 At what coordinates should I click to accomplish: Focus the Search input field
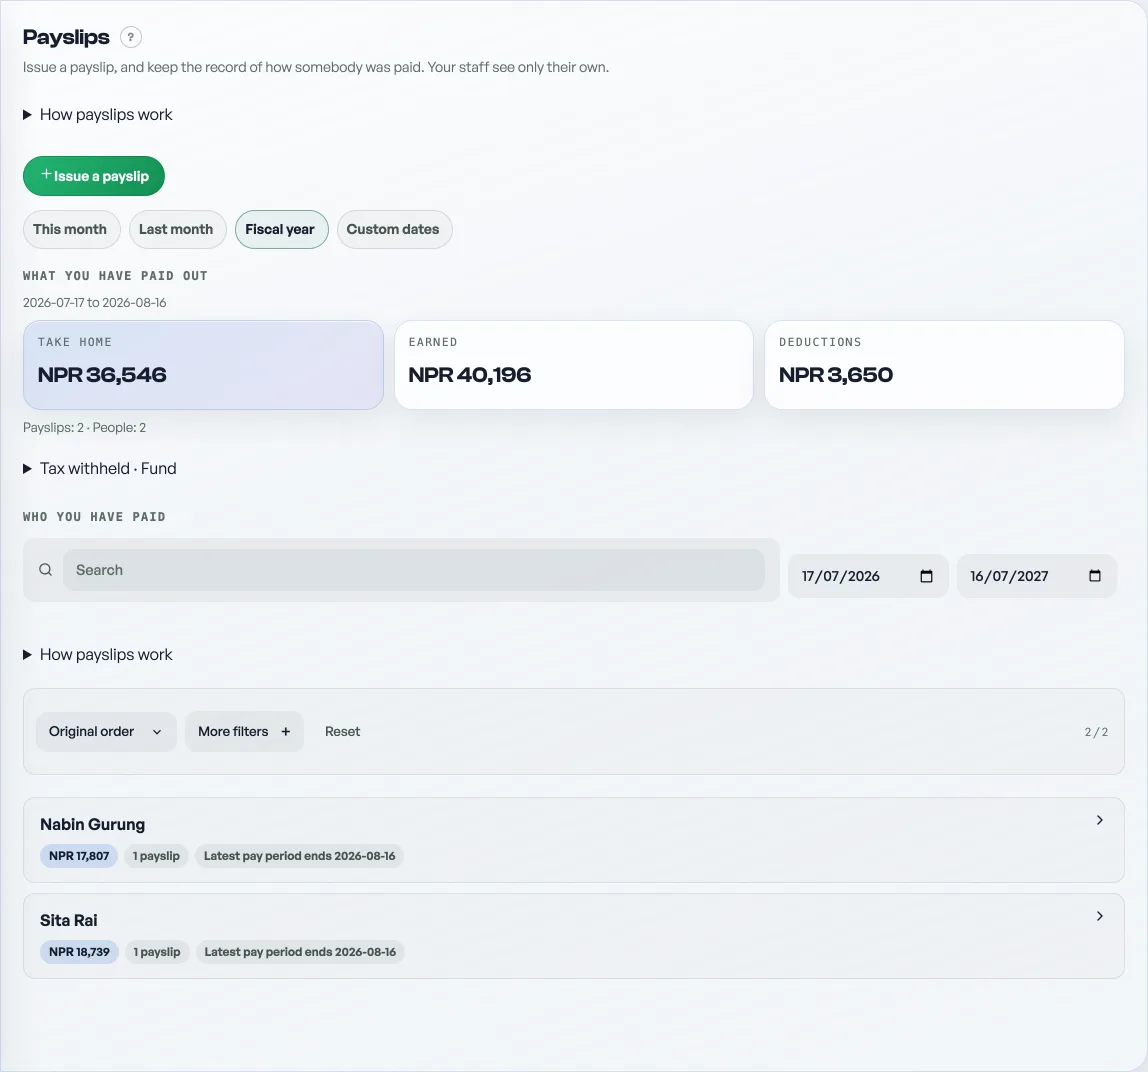point(414,570)
